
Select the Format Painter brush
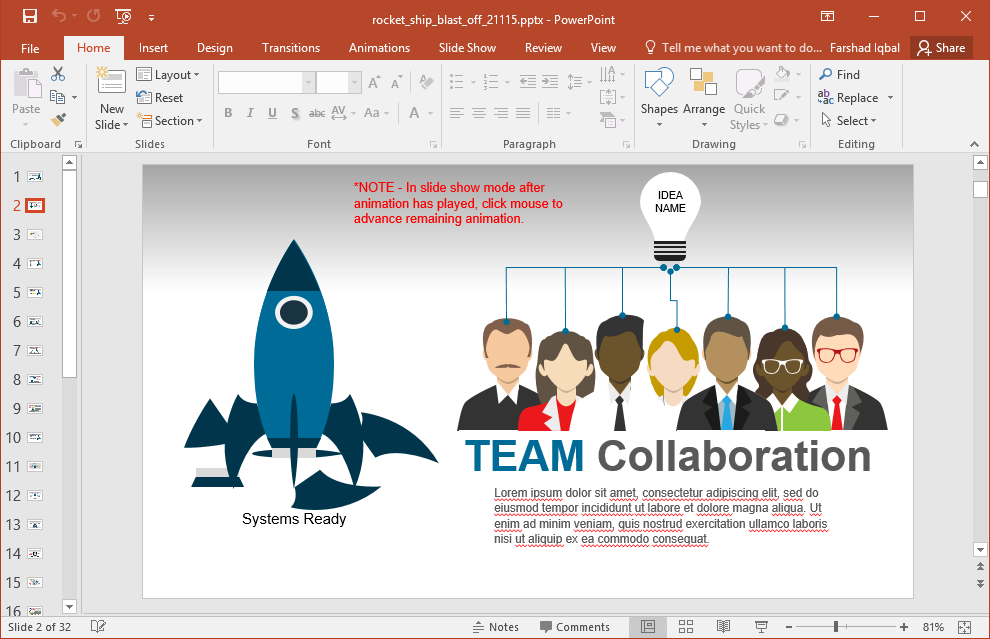tap(58, 120)
